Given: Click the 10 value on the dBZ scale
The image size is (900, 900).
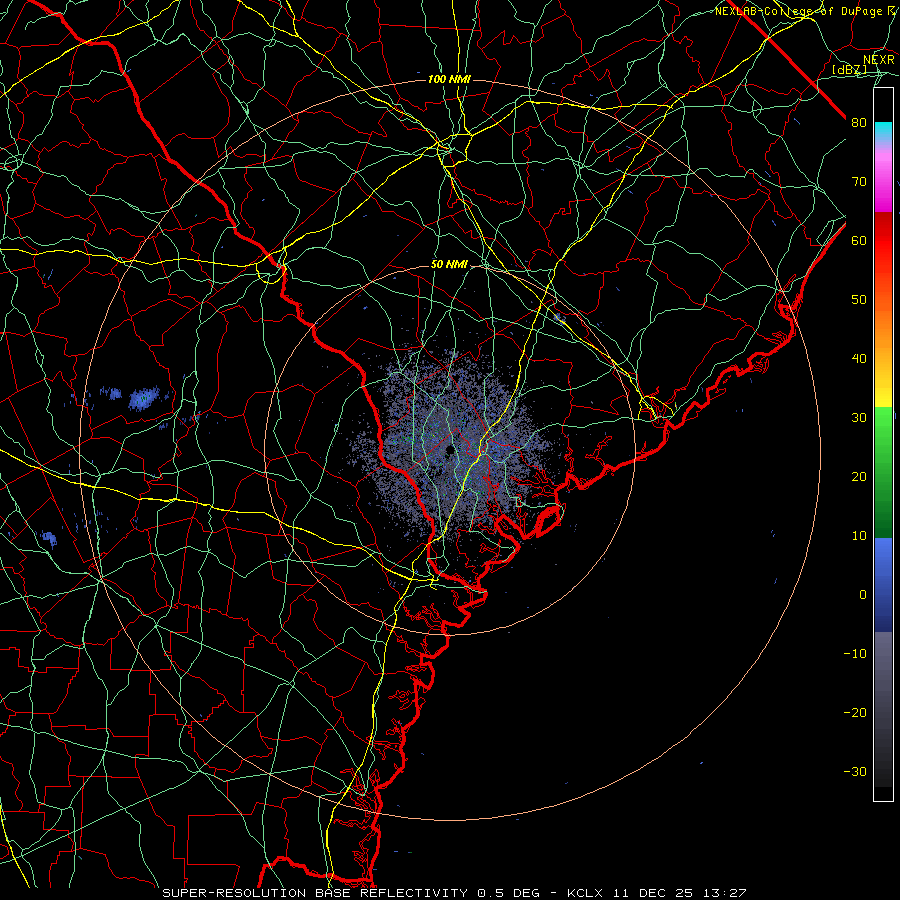Looking at the screenshot, I should tap(859, 536).
